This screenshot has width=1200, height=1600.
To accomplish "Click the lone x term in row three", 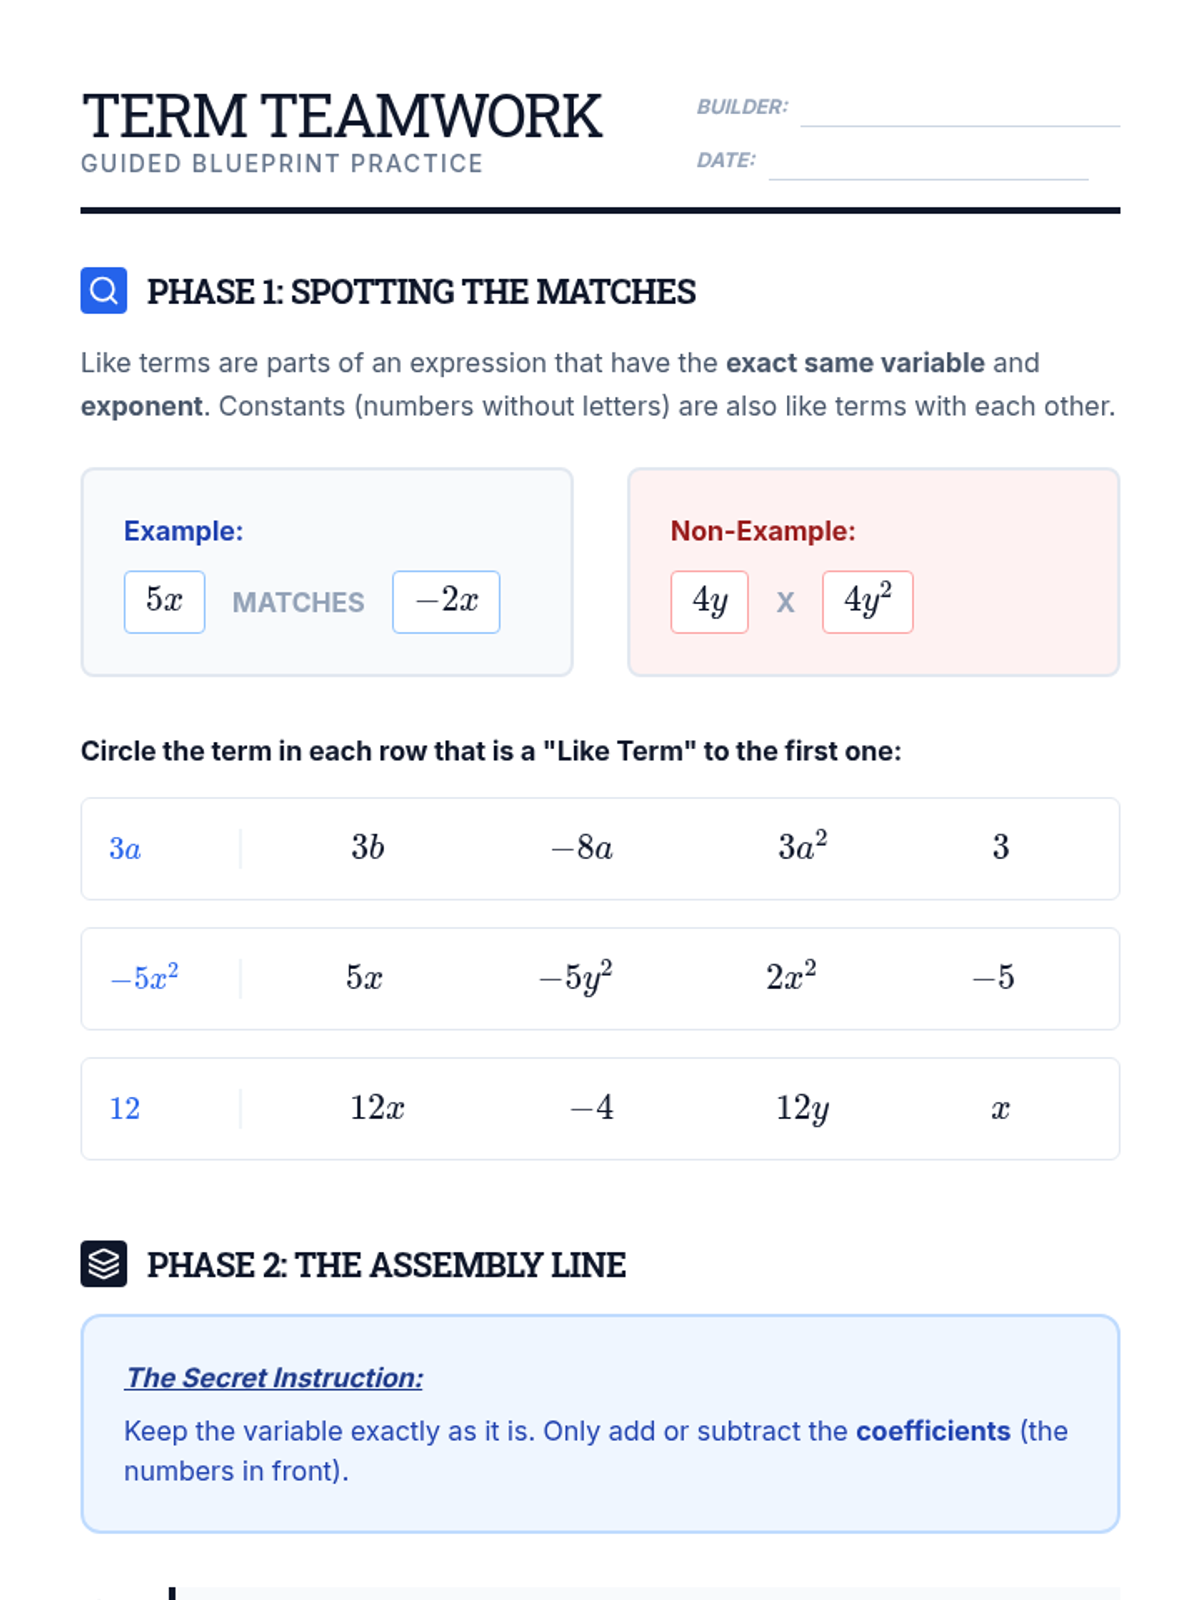I will (x=1000, y=1109).
